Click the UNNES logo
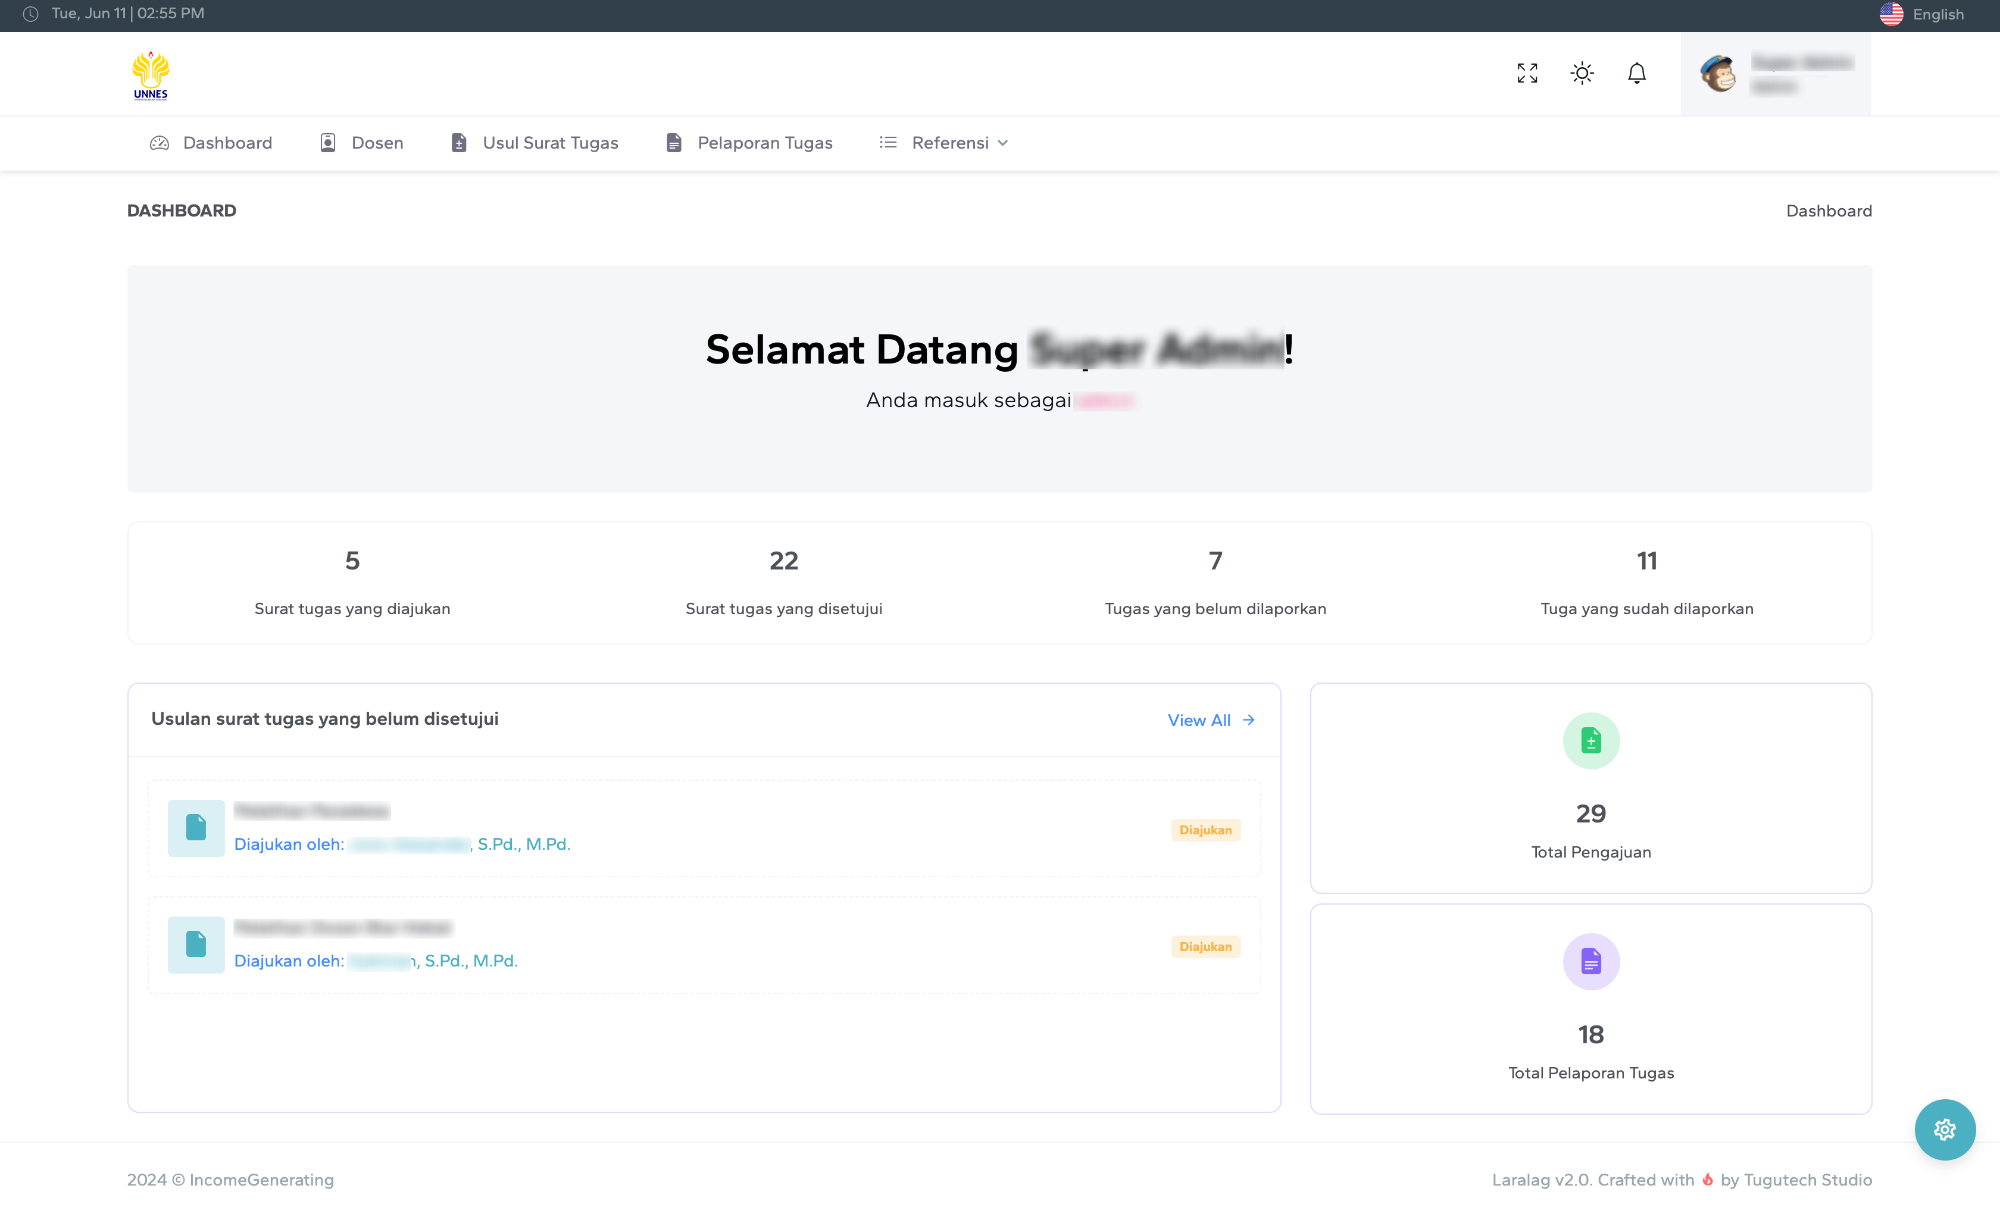 click(151, 75)
